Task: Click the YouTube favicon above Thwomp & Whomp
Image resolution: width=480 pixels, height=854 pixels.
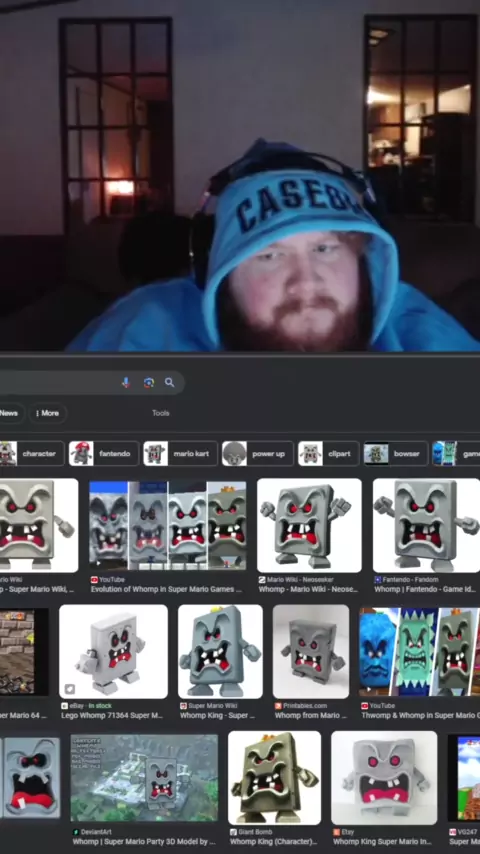Action: point(364,706)
